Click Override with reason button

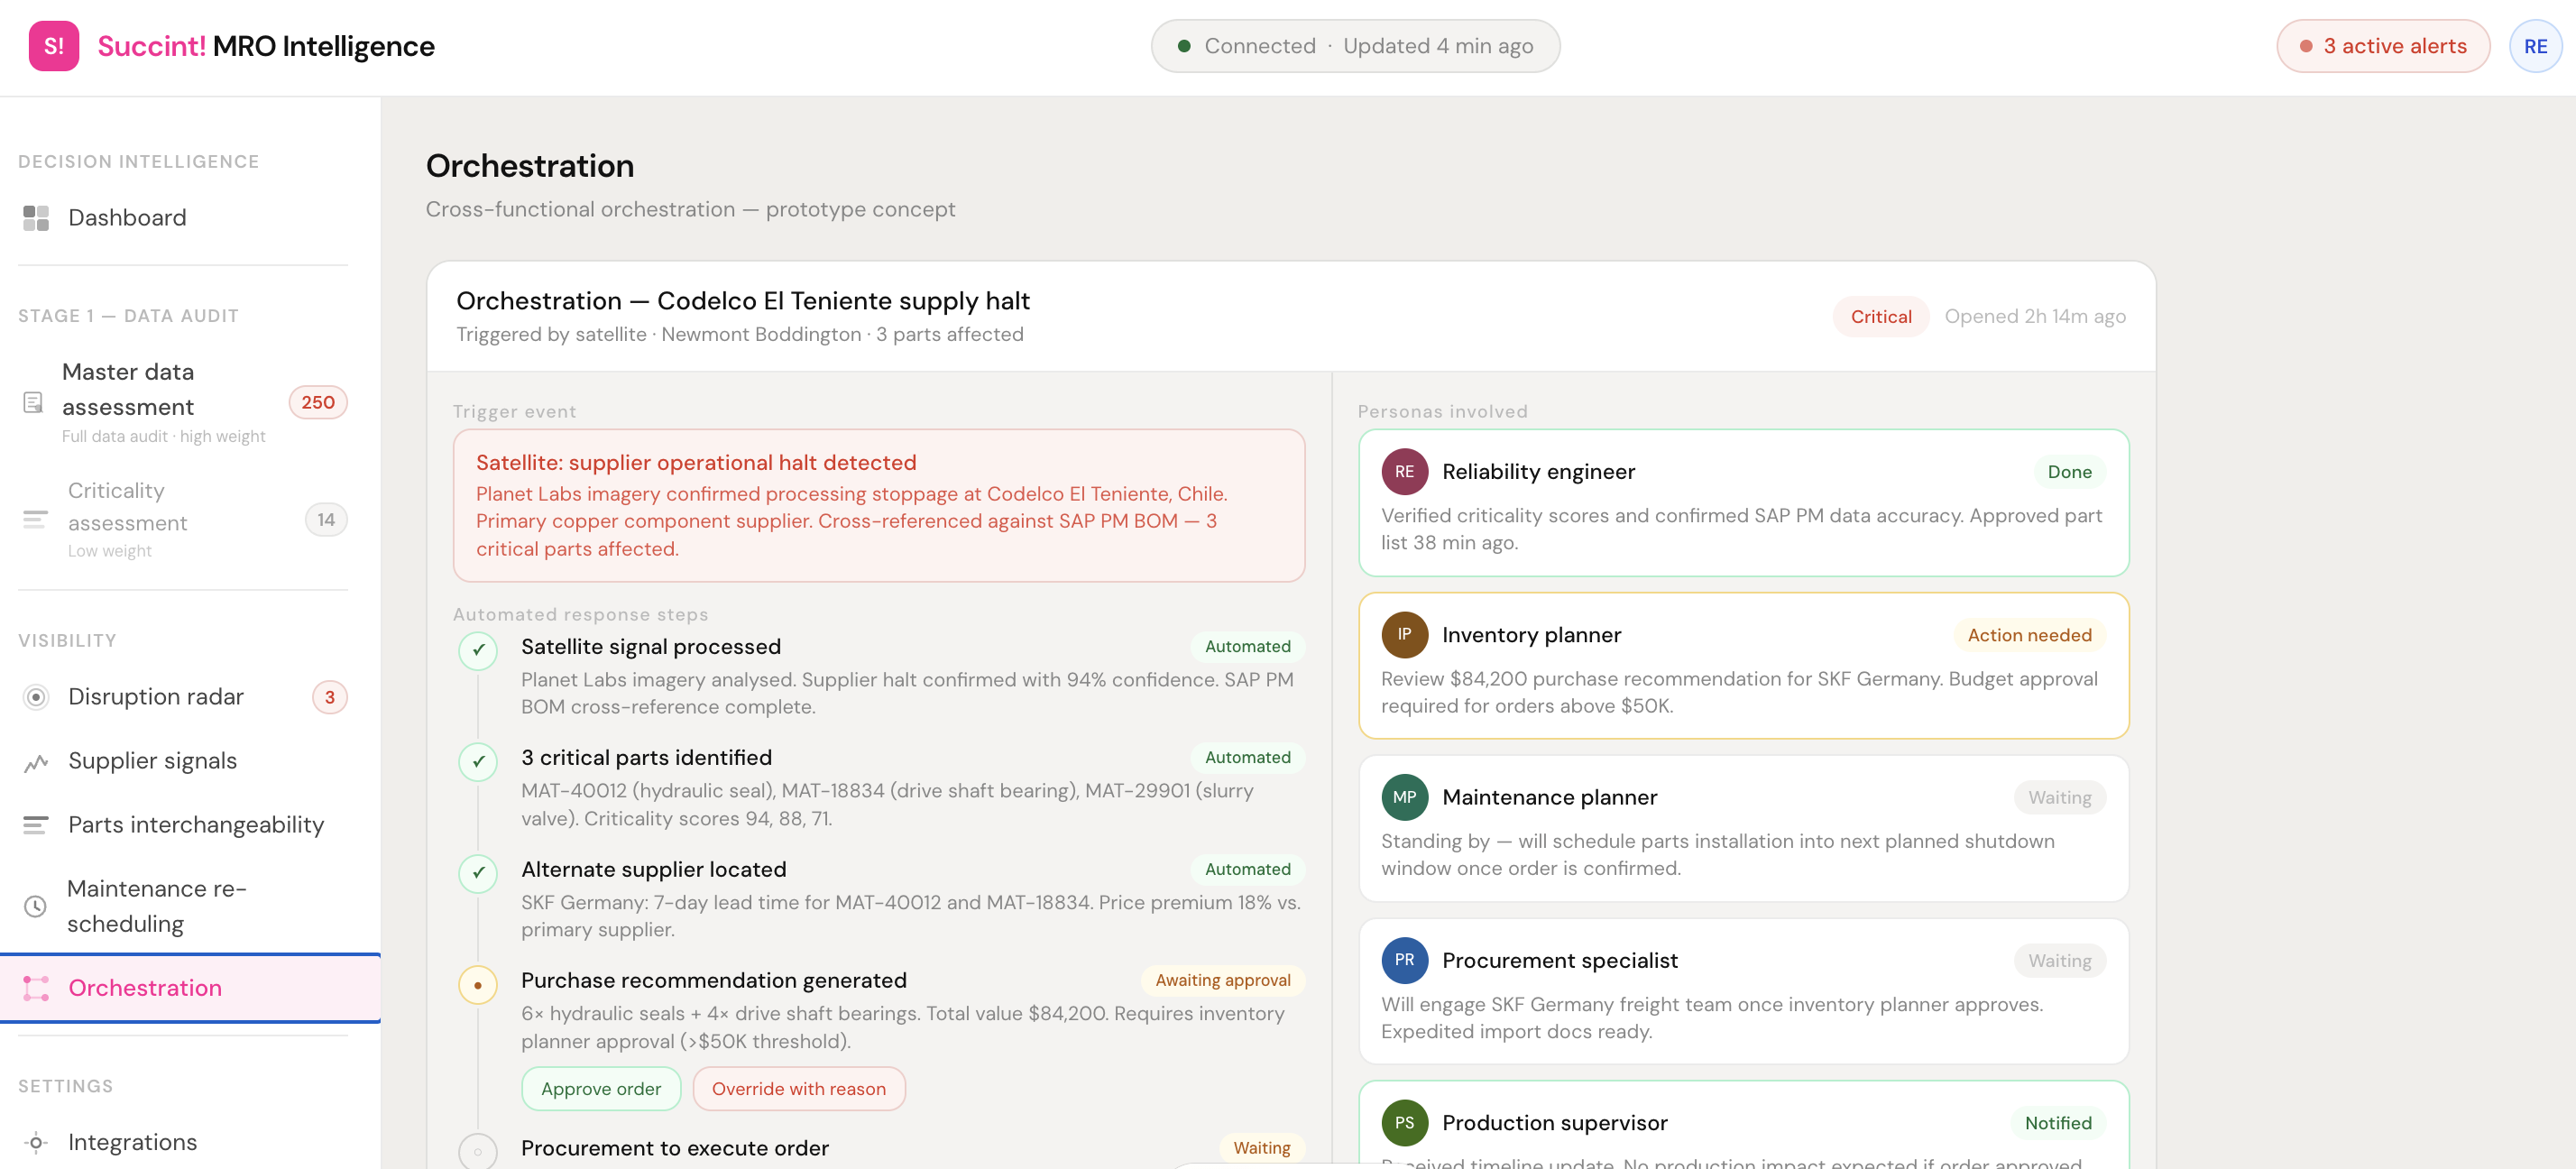pos(798,1089)
